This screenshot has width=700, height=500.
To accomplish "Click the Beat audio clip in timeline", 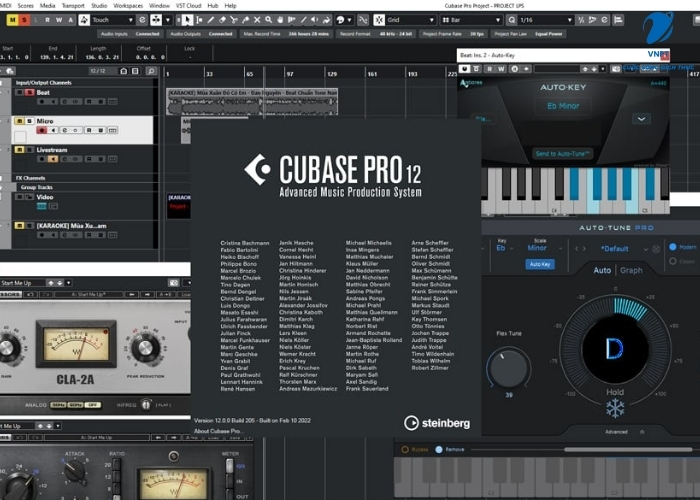I will (252, 101).
